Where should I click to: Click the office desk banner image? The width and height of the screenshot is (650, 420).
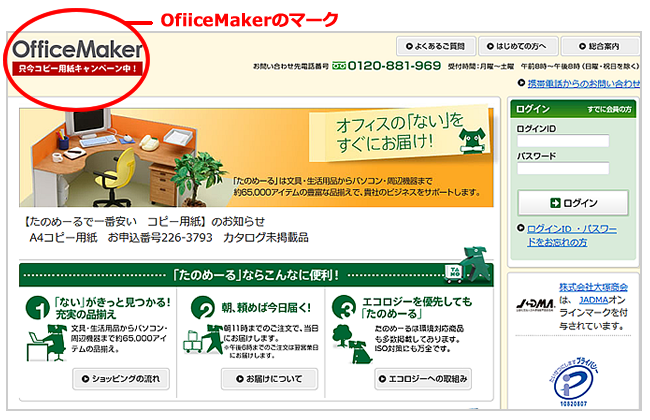(256, 158)
